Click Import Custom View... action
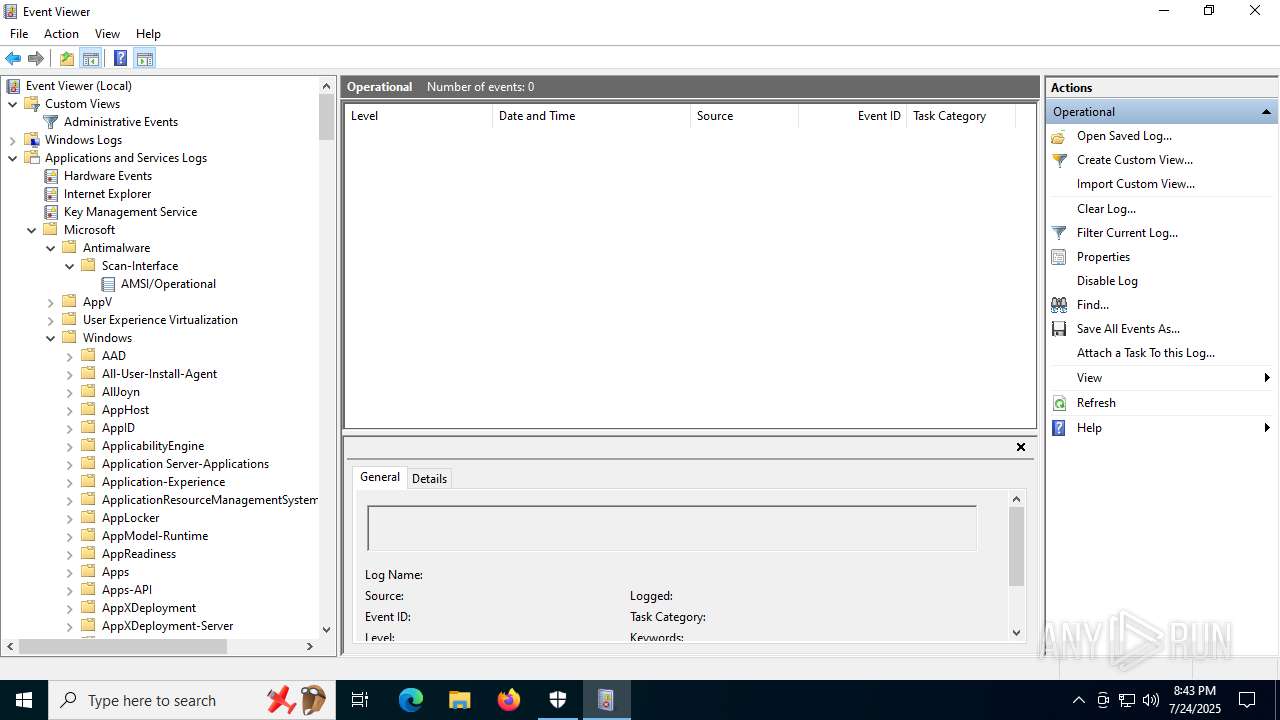This screenshot has height=720, width=1280. pos(1136,184)
